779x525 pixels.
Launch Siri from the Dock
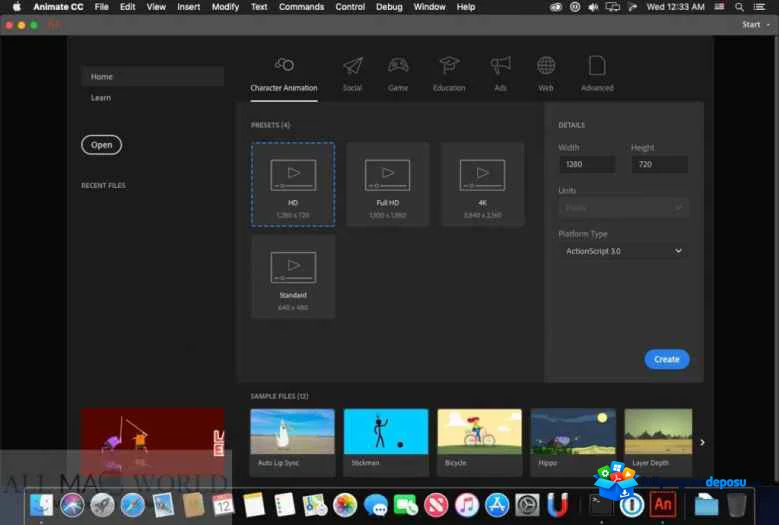tap(72, 505)
